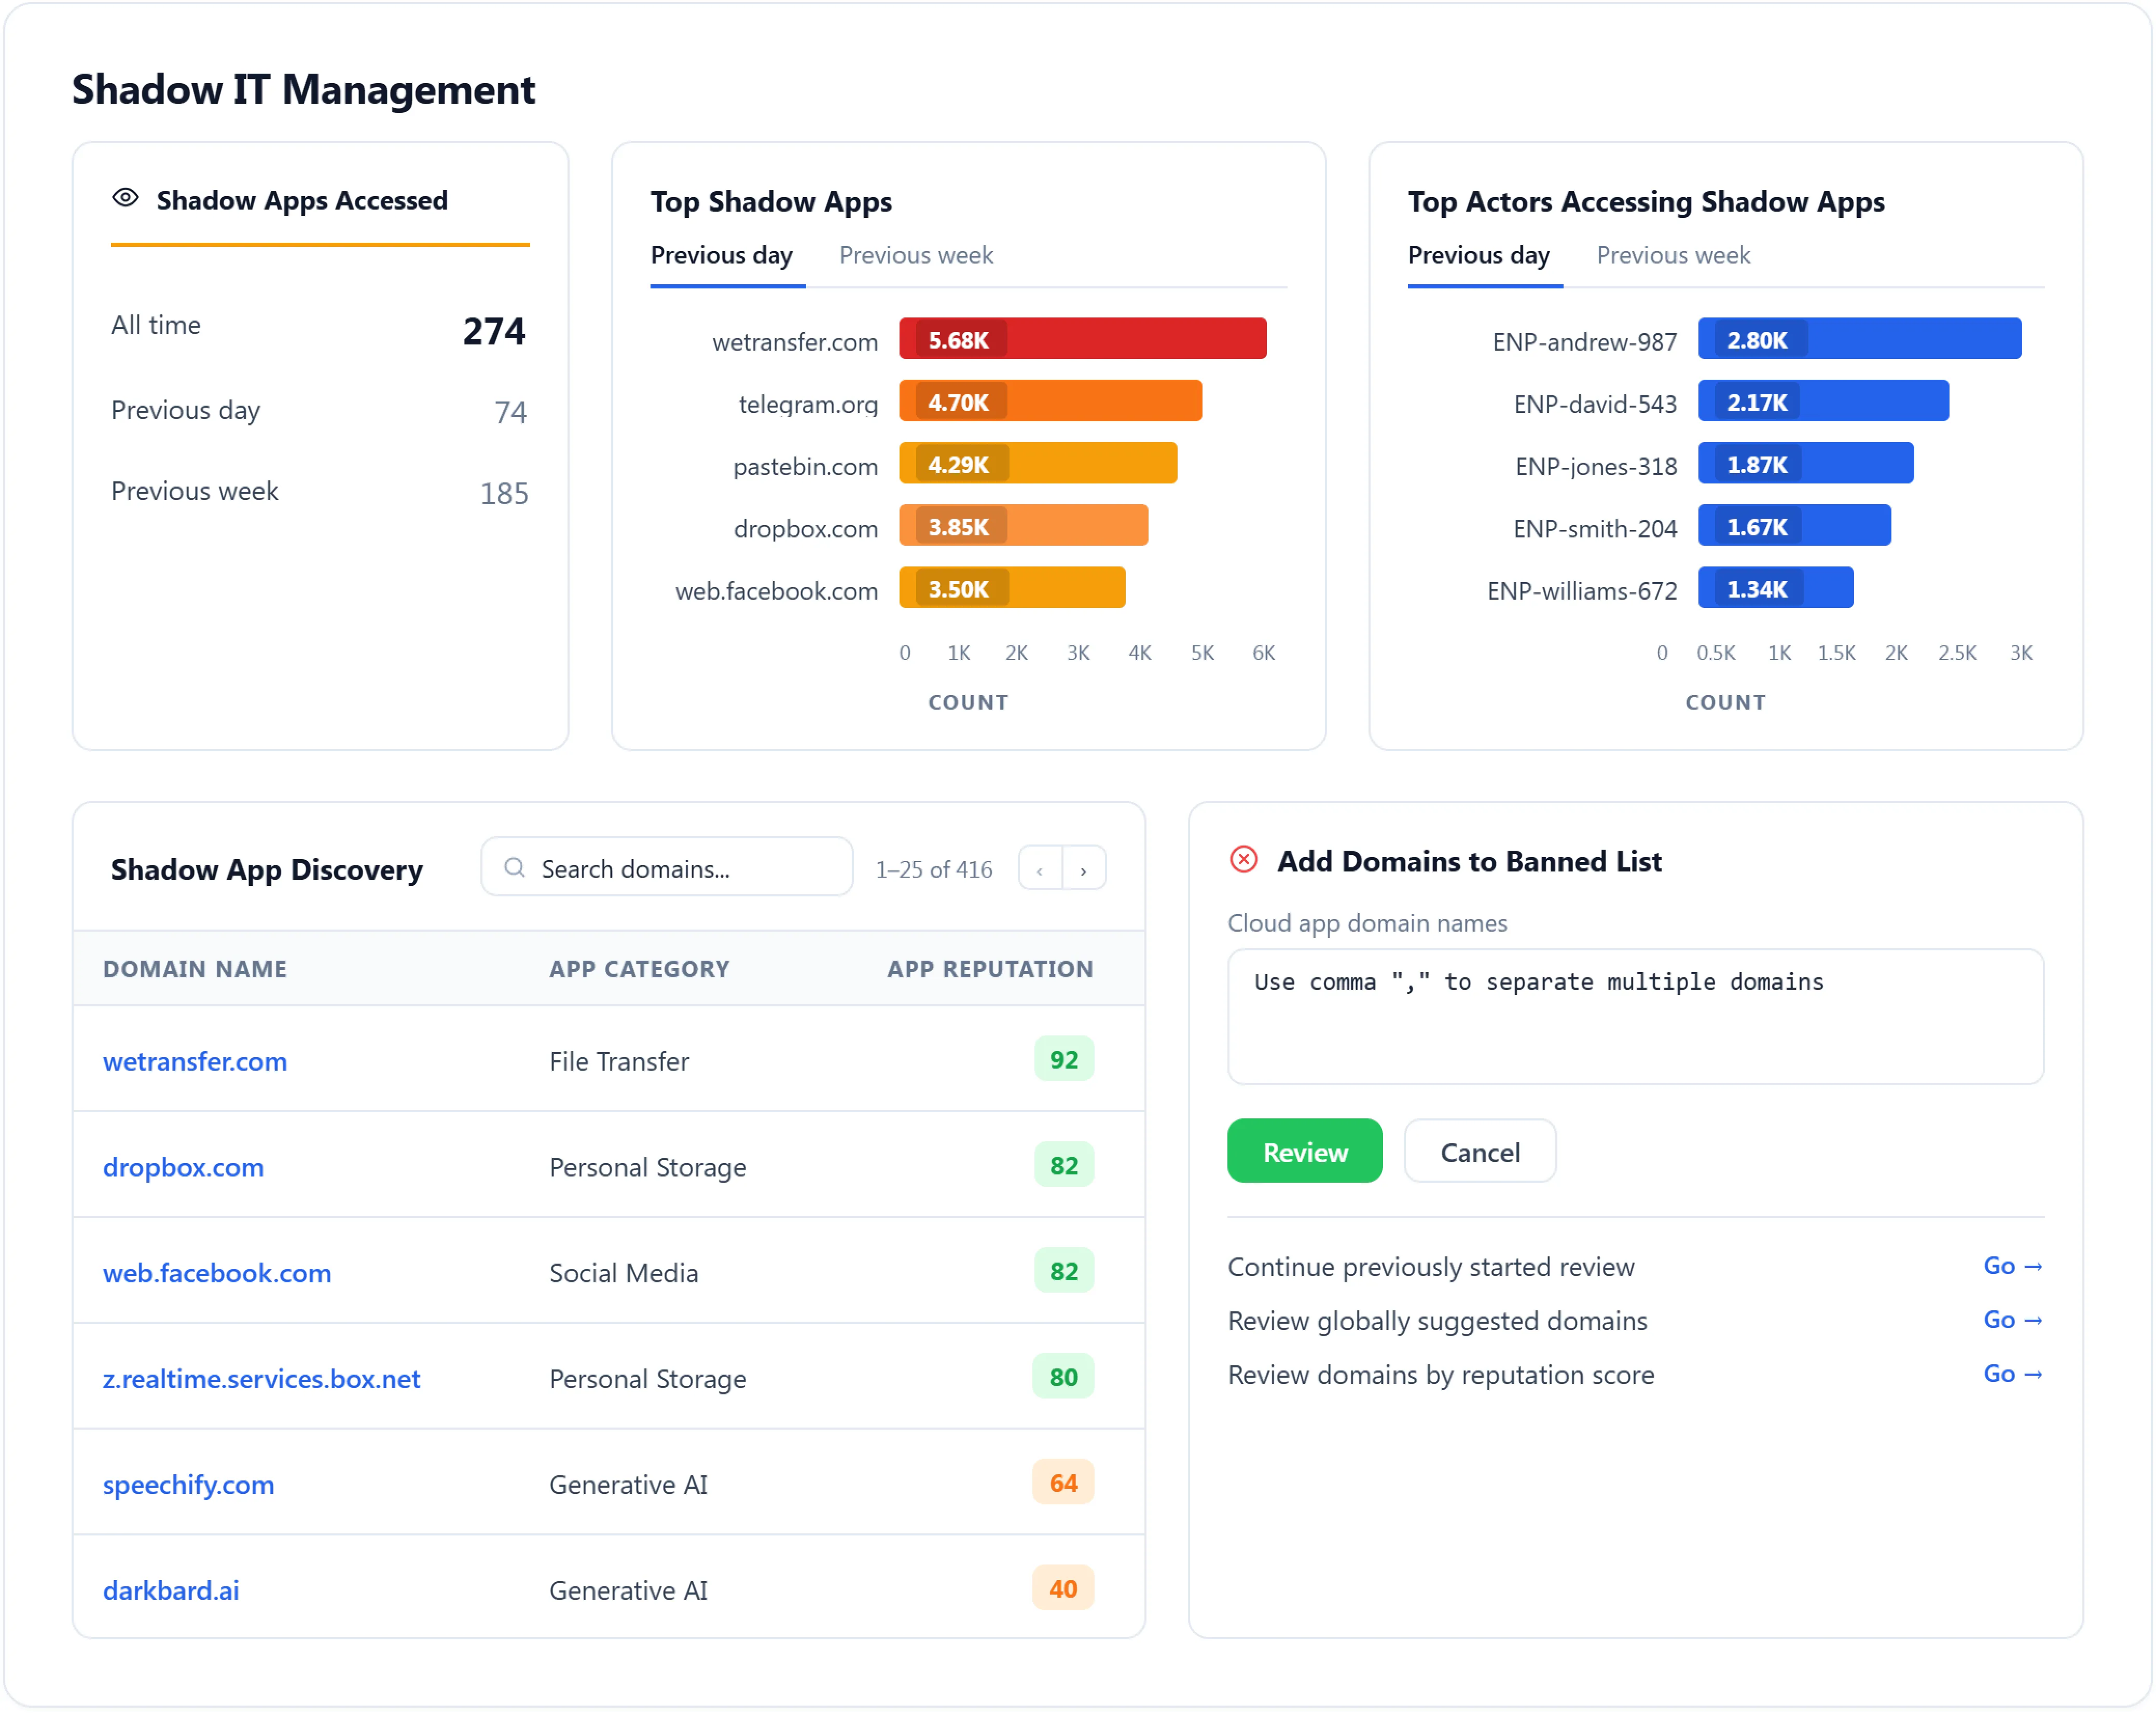Click the ENP-david-543 2.17K bar
Image resolution: width=2156 pixels, height=1717 pixels.
point(1824,401)
